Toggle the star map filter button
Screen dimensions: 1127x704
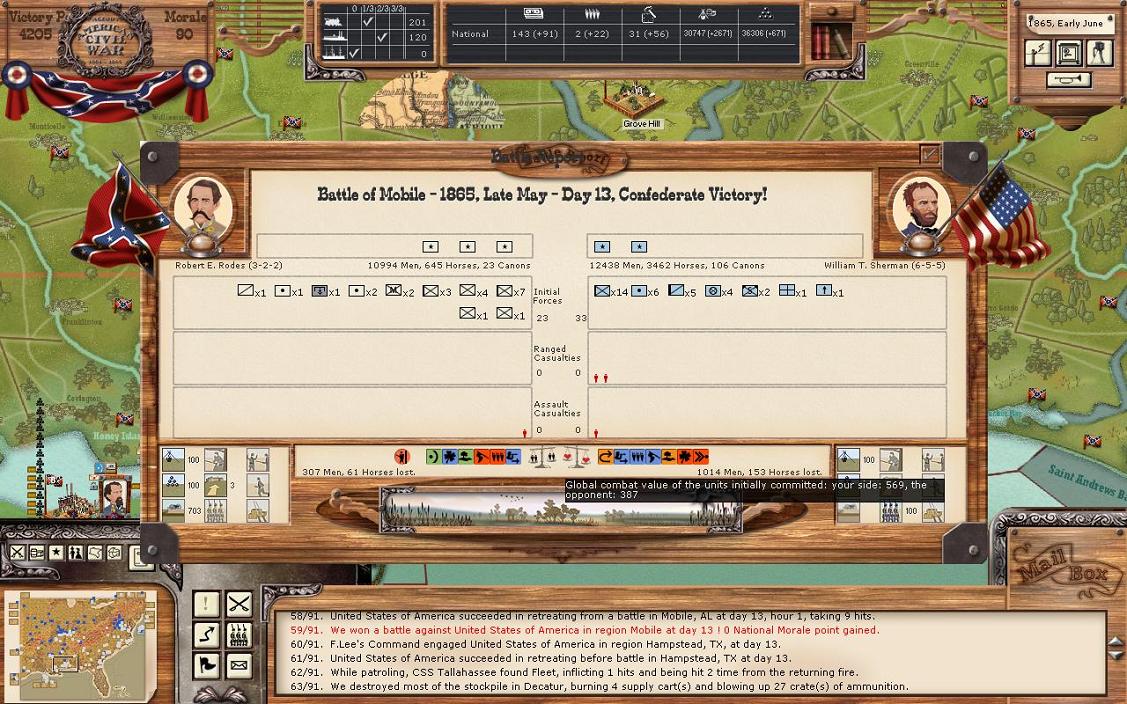pos(56,553)
